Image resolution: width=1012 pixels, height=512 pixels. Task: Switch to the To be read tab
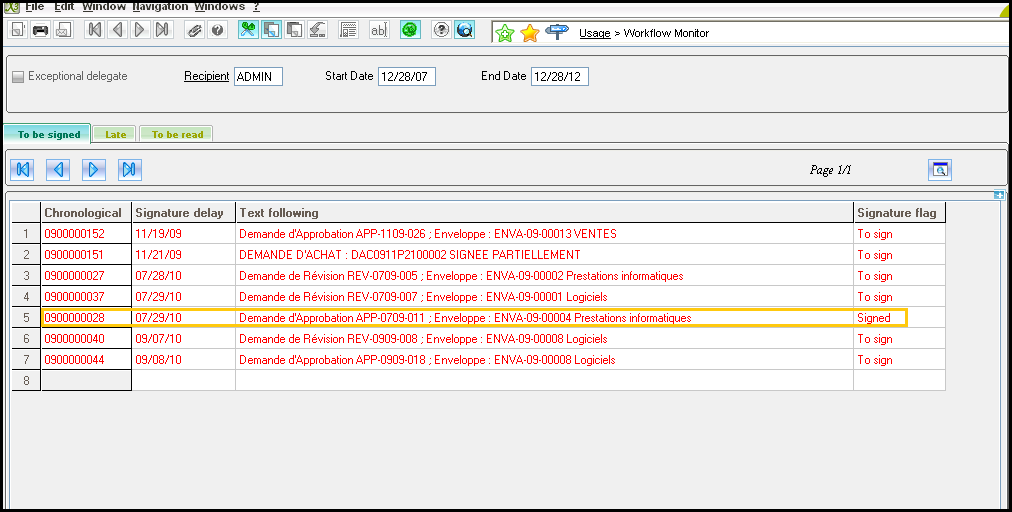(177, 134)
